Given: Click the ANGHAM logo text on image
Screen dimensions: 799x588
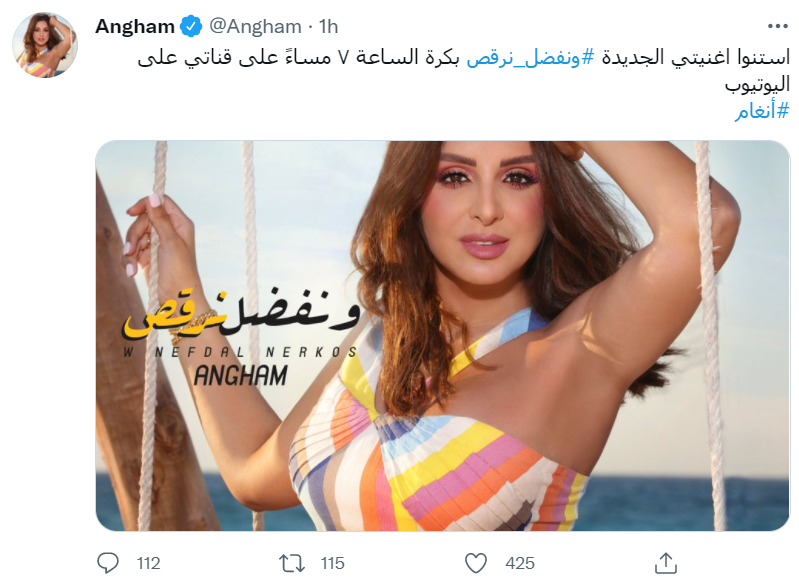Looking at the screenshot, I should 241,376.
